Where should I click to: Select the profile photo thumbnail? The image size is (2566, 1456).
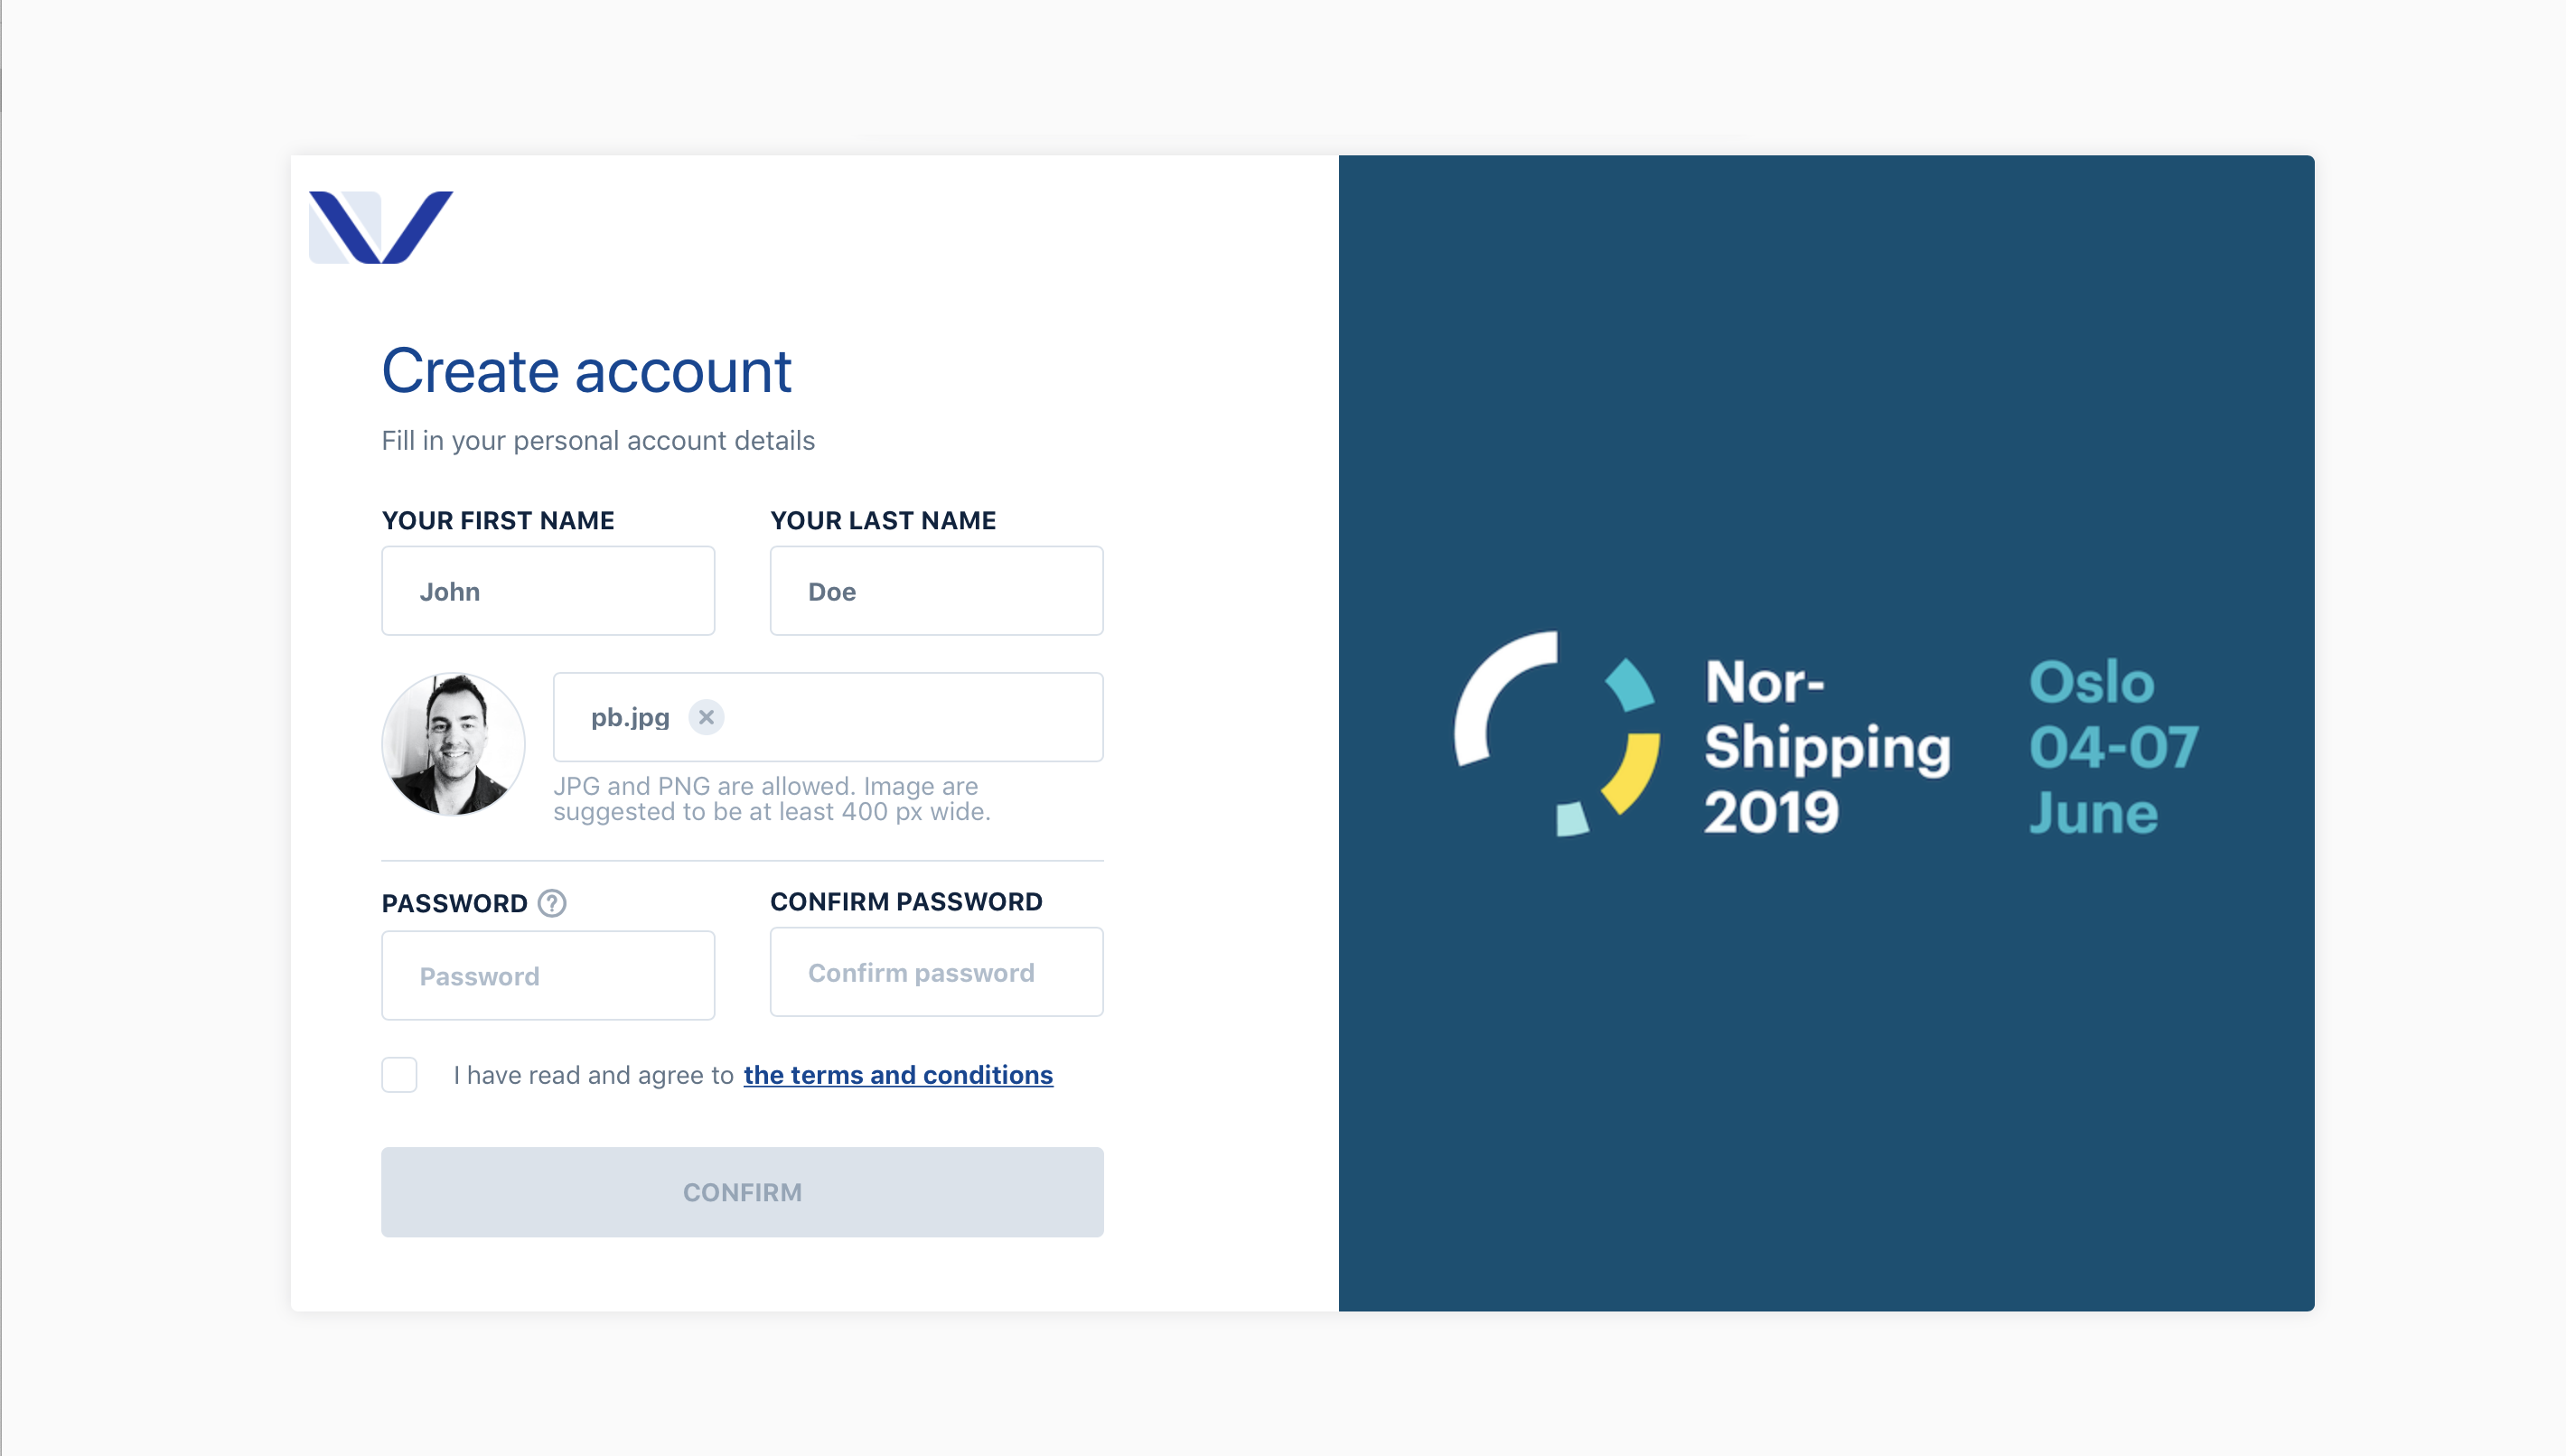click(453, 744)
